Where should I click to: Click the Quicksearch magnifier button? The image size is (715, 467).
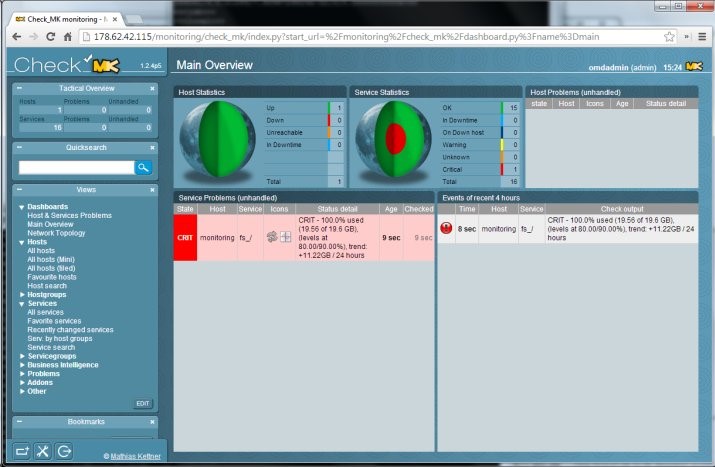pos(144,168)
